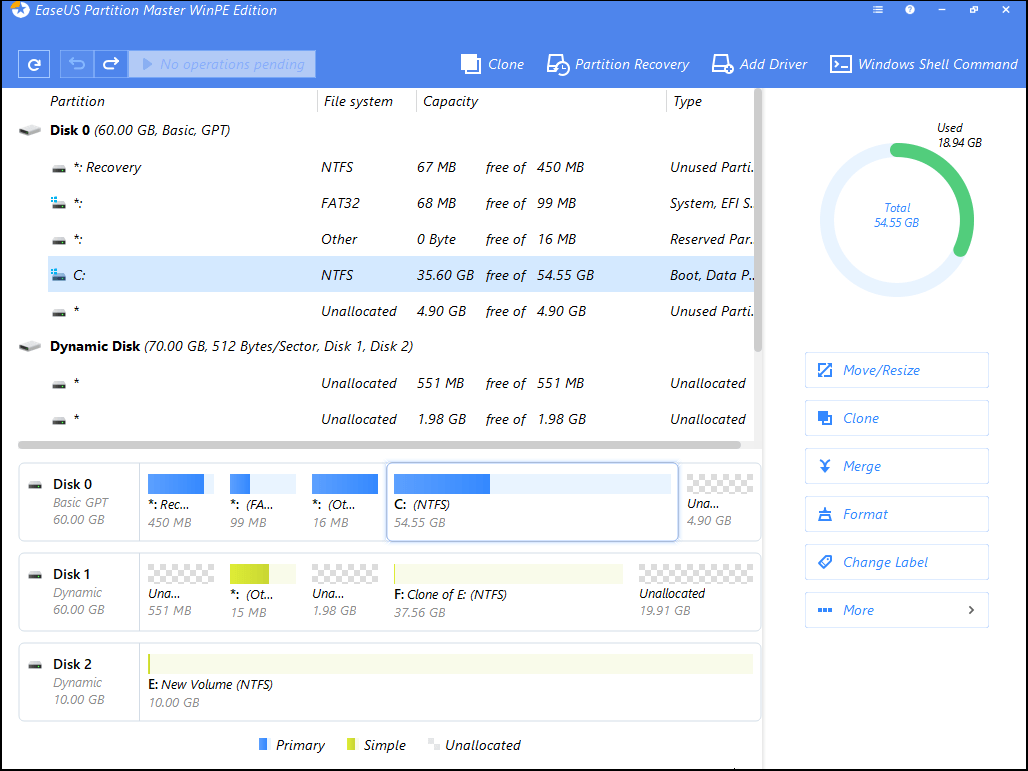The image size is (1028, 771).
Task: Click the vertical scrollbar of the partition list
Action: (x=758, y=220)
